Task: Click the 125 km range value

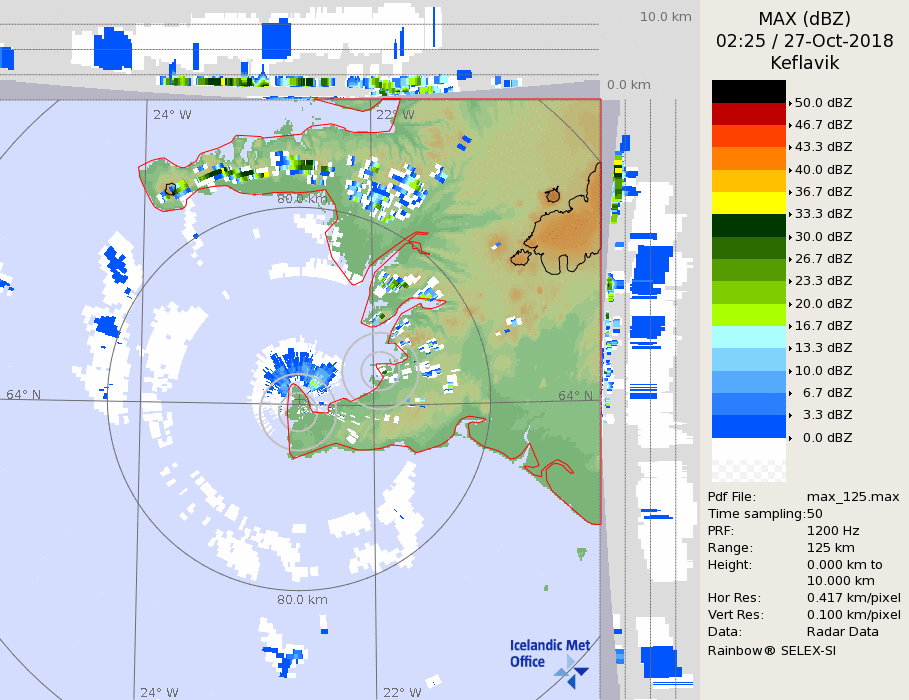Action: coord(829,548)
